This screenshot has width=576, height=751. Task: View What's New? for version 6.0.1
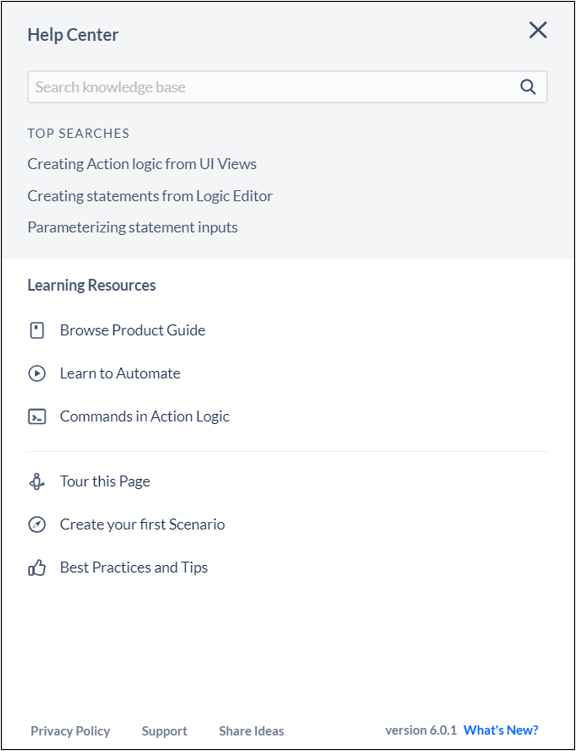(x=501, y=730)
